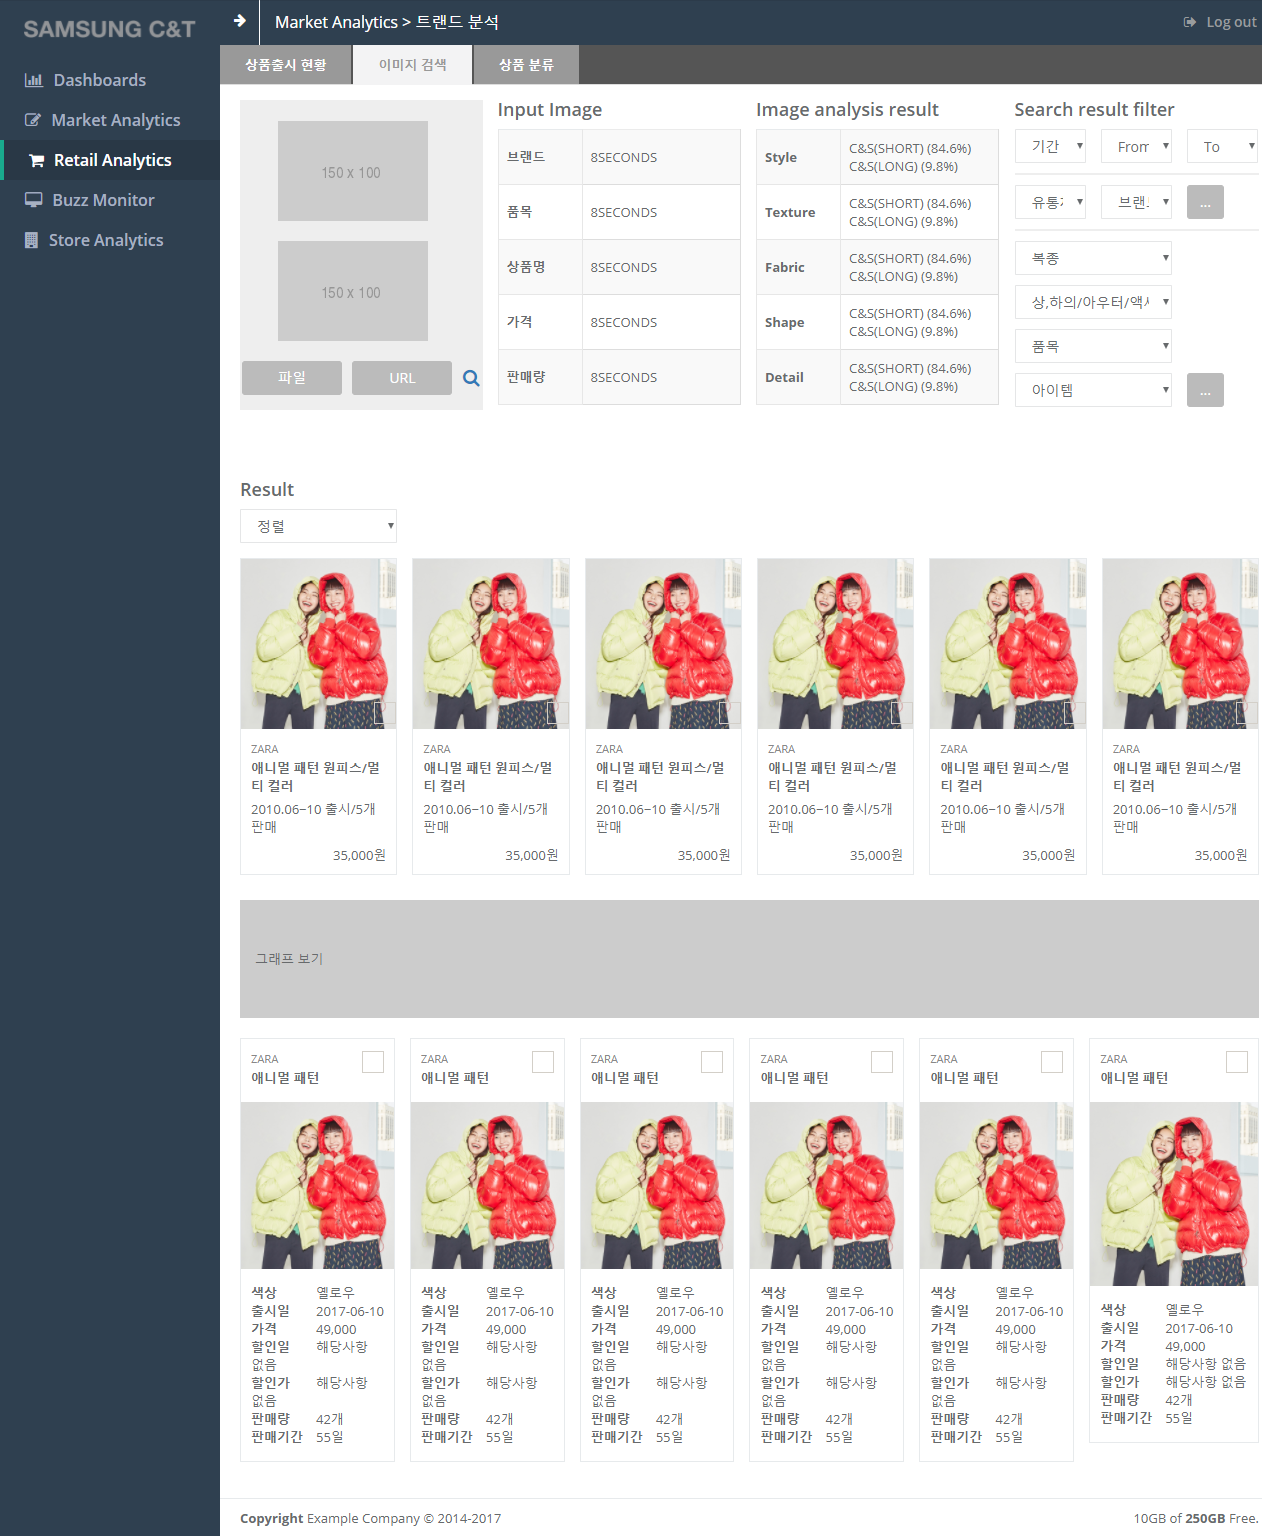Viewport: 1262px width, 1536px height.
Task: Check the third ZARA detail card checkbox
Action: [x=712, y=1062]
